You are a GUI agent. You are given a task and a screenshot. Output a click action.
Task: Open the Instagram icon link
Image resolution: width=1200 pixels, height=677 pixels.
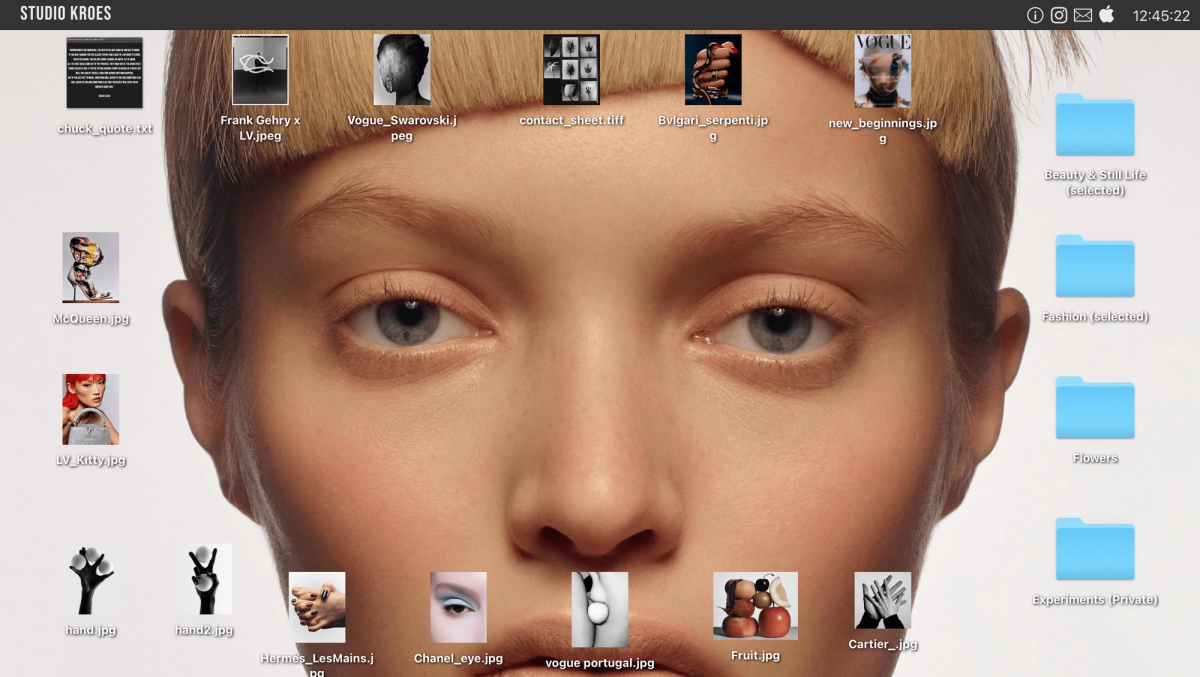1059,15
